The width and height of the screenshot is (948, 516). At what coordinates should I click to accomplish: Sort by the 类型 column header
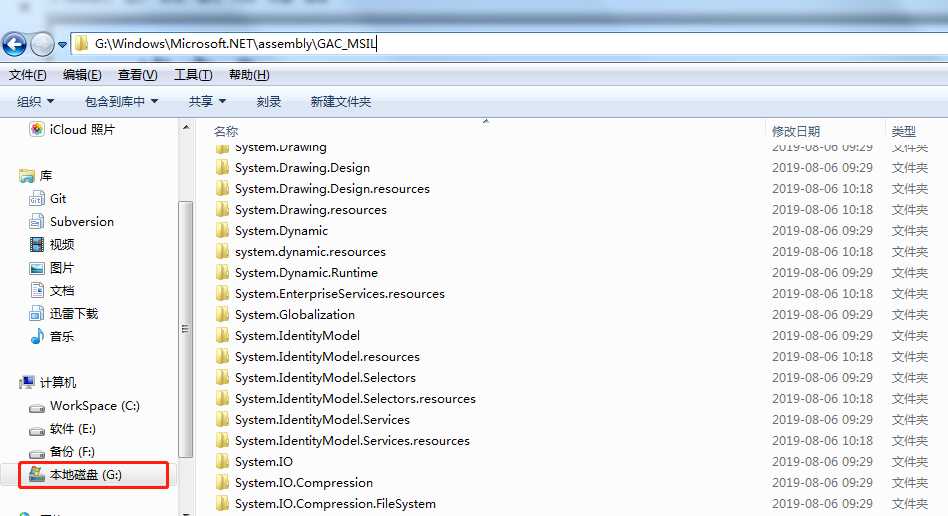(903, 131)
